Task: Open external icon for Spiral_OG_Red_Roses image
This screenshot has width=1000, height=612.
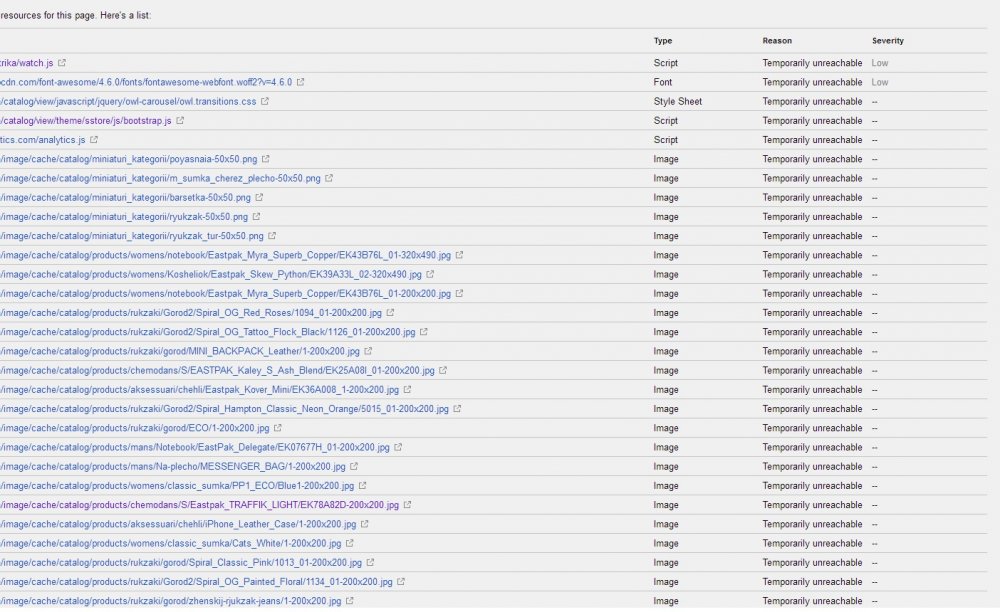Action: coord(390,313)
